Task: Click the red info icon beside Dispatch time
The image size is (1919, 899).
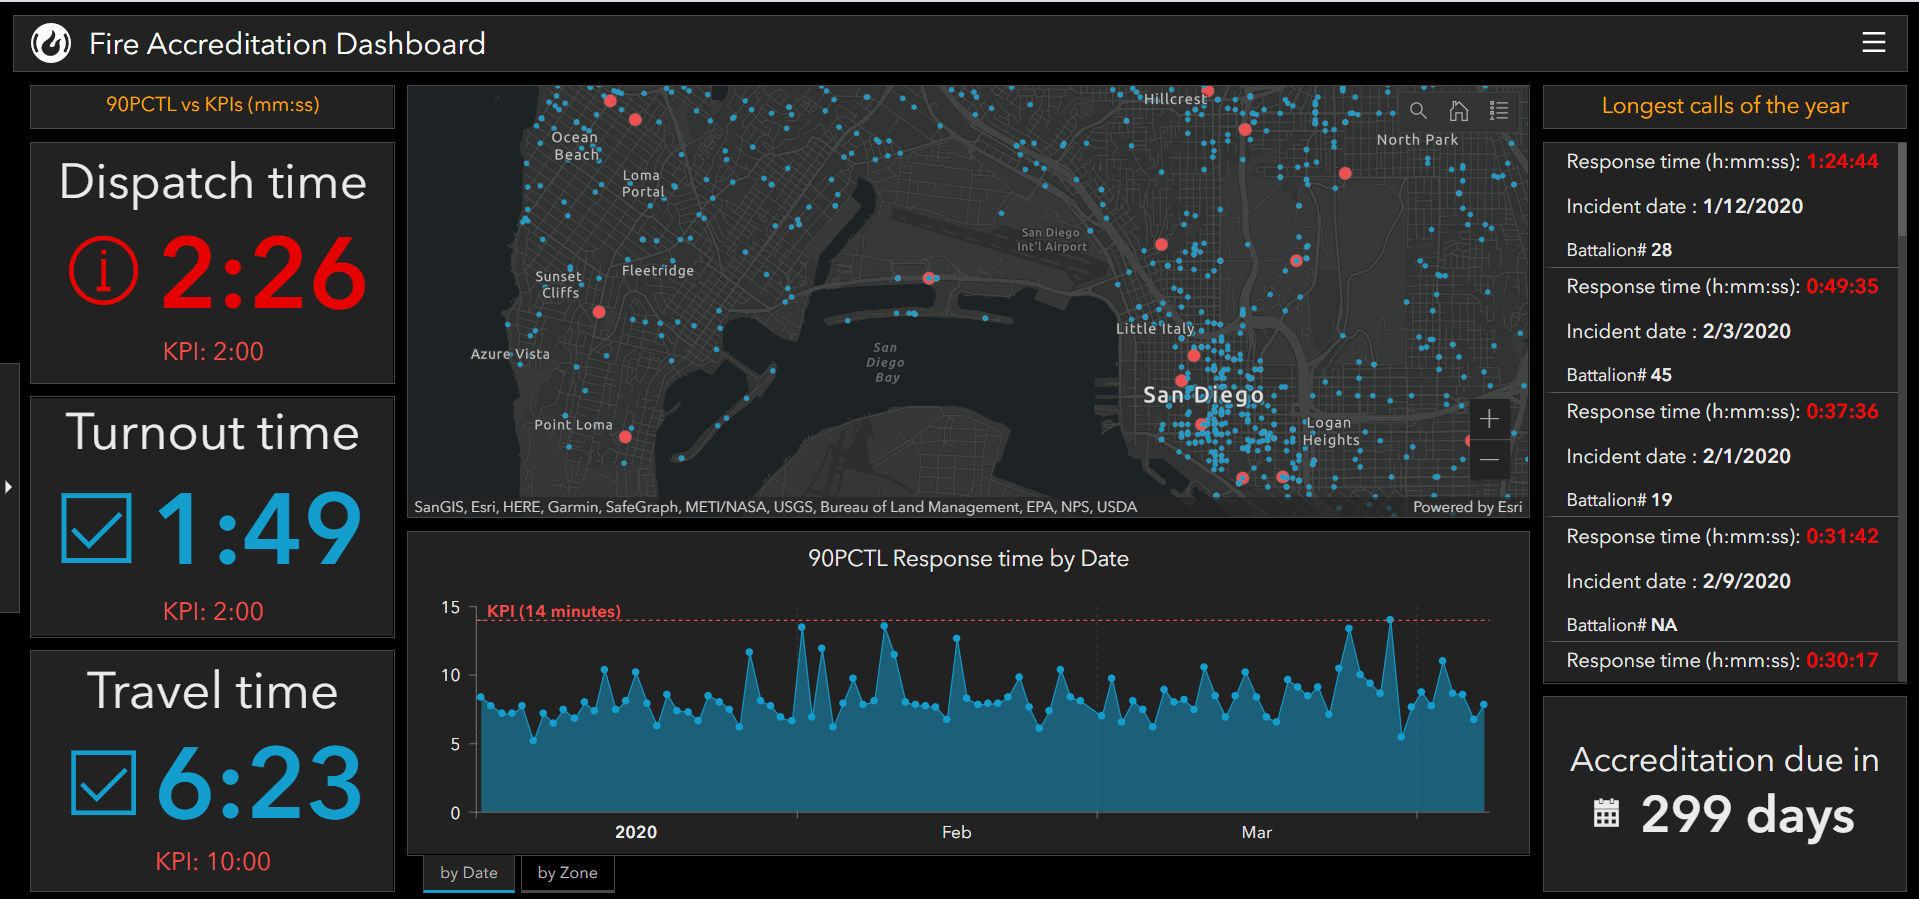Action: [103, 271]
